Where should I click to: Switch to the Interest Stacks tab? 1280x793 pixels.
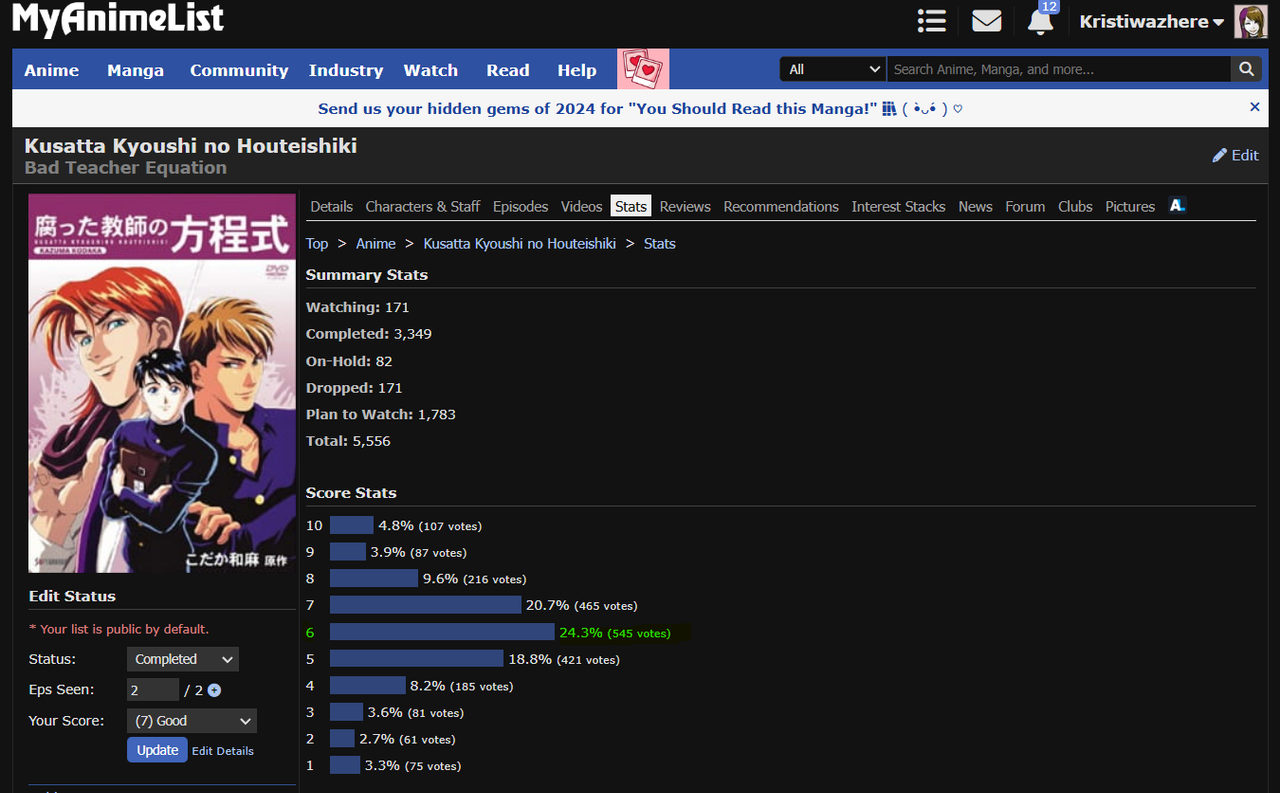coord(898,206)
